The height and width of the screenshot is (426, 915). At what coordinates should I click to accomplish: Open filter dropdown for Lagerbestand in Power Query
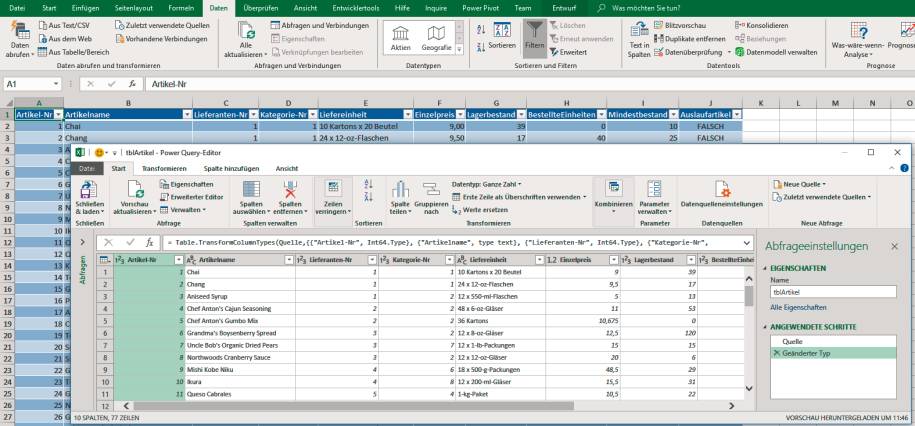coord(691,260)
